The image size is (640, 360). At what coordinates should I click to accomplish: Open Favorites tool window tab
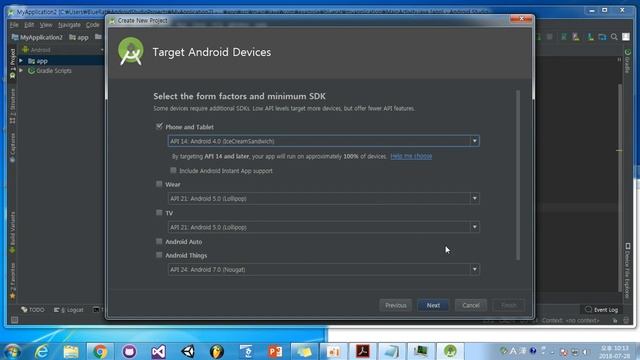pos(12,280)
